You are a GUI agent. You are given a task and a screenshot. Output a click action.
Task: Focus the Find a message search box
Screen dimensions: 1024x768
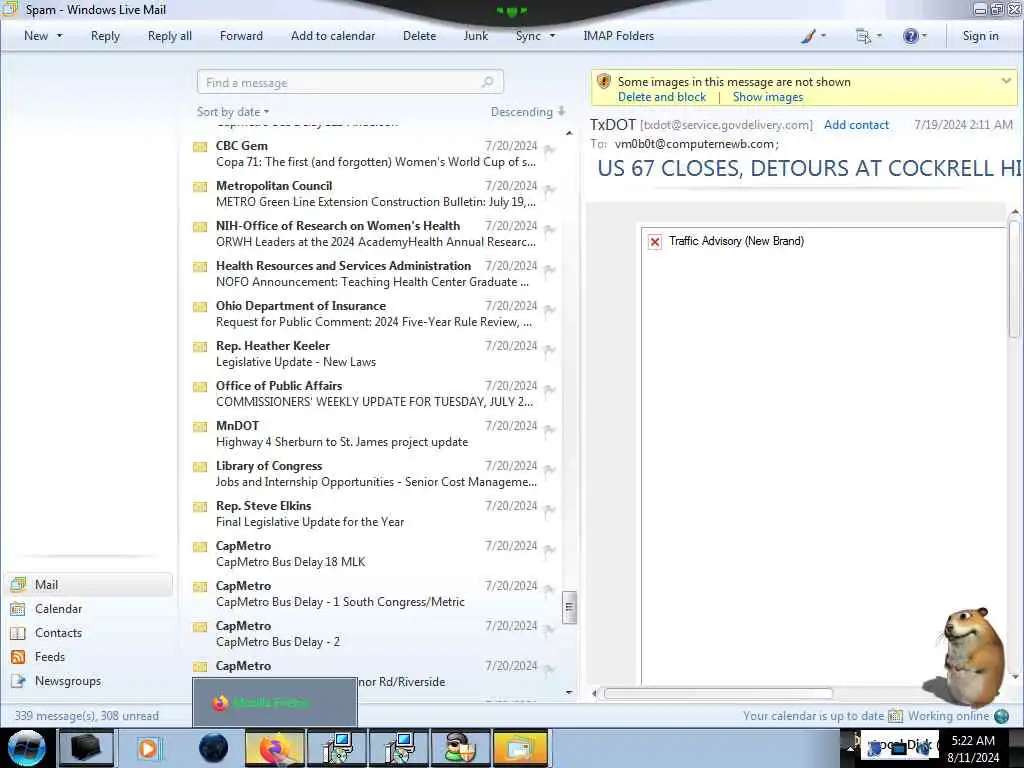tap(350, 82)
